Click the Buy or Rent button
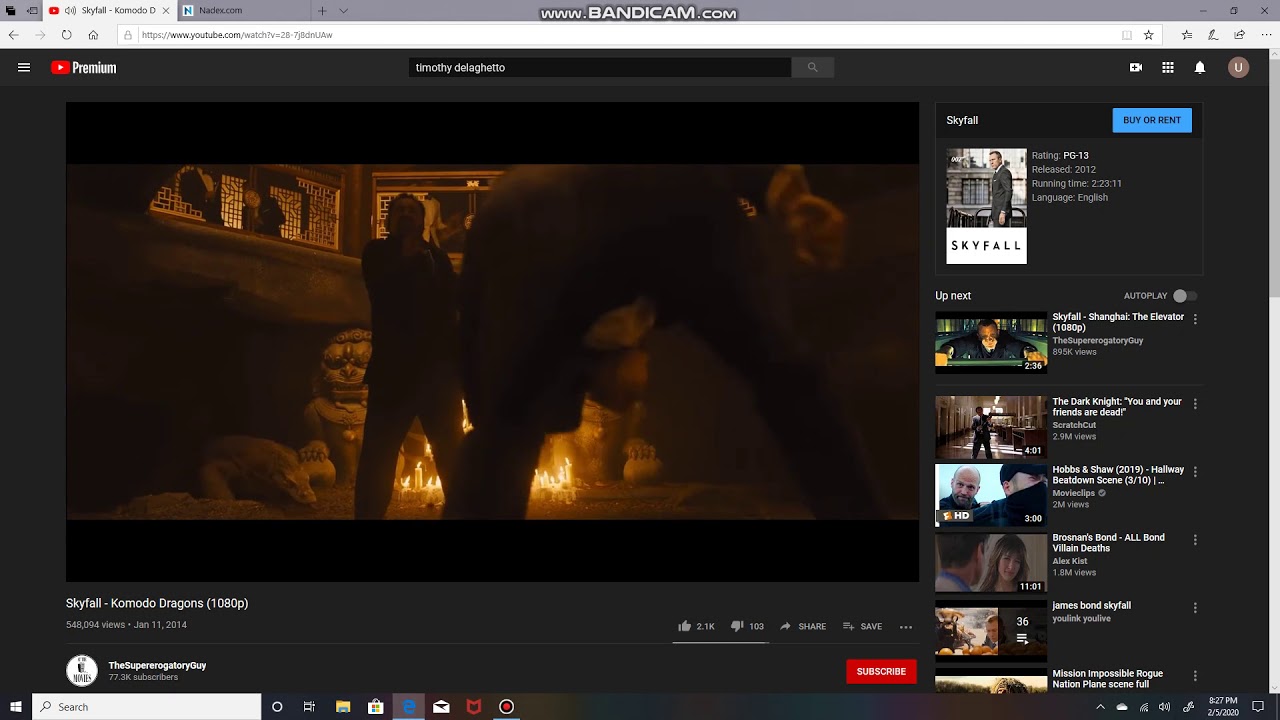The height and width of the screenshot is (720, 1280). coord(1152,120)
